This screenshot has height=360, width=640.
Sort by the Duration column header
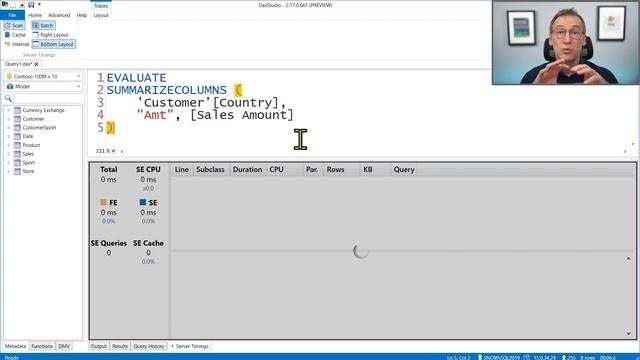pos(247,169)
